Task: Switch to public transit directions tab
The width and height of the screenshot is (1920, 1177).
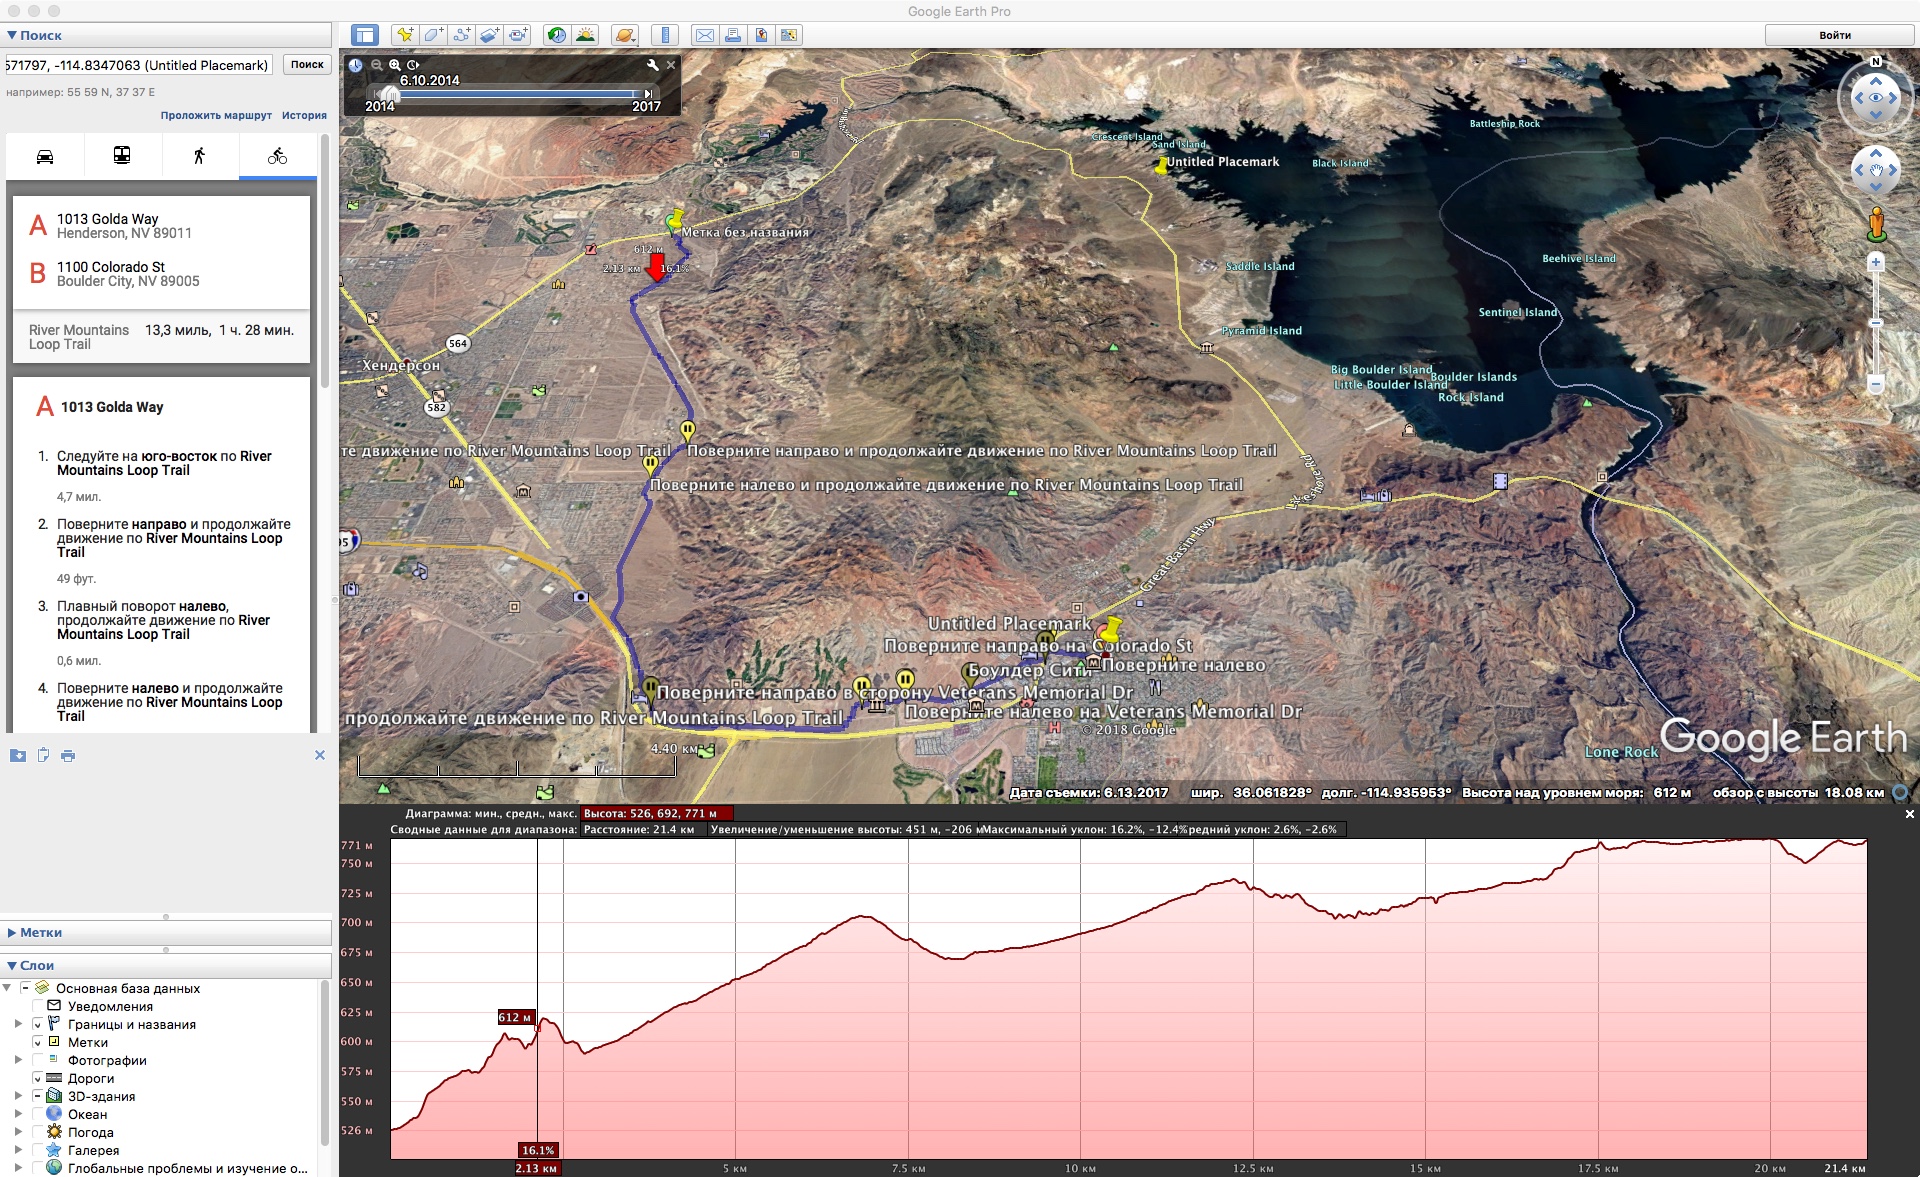Action: [x=122, y=156]
